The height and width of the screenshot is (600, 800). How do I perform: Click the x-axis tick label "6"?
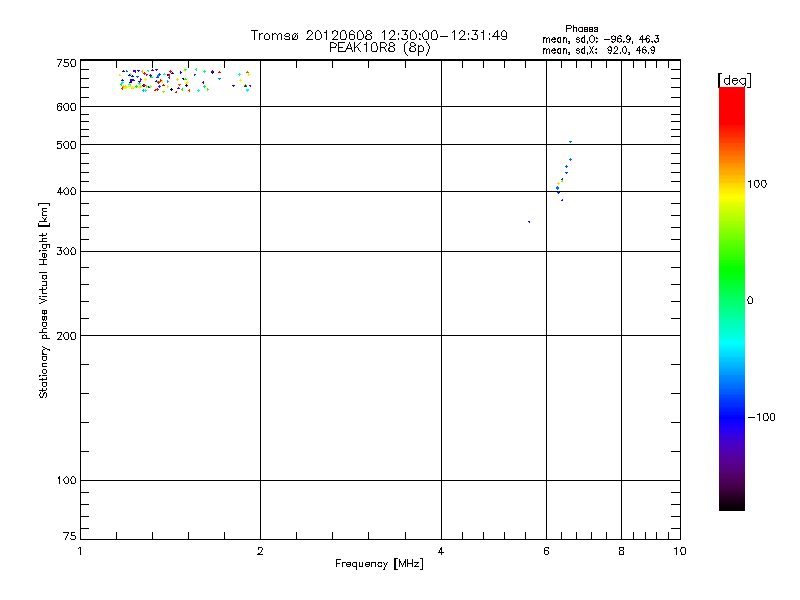click(546, 551)
